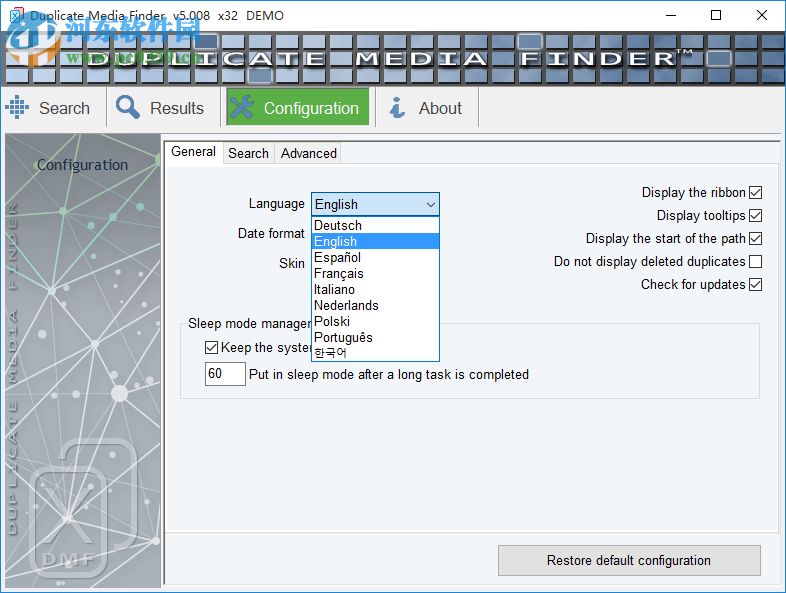Uncheck Keep the system awake checkbox

tap(212, 347)
